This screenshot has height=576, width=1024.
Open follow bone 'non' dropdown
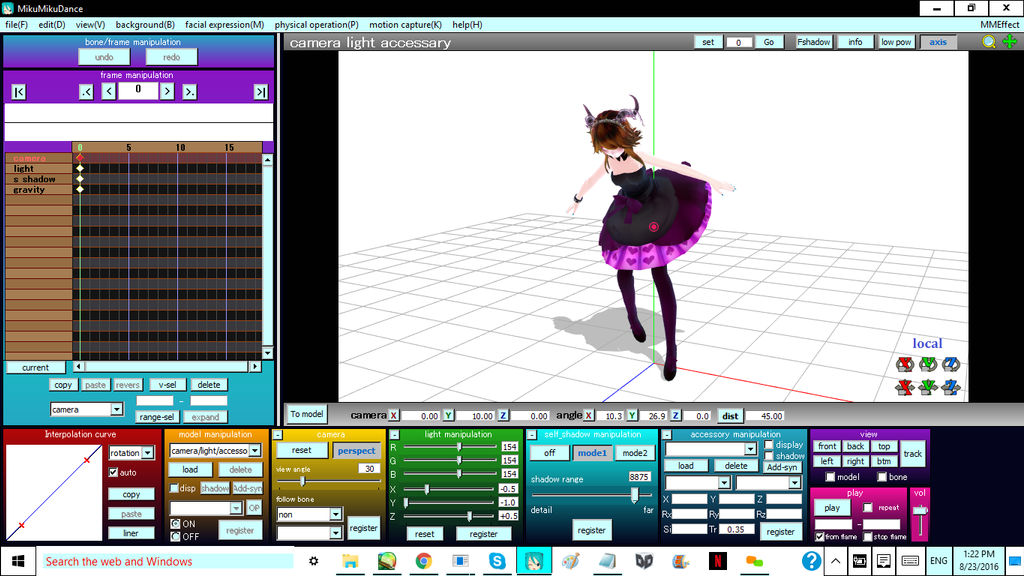pyautogui.click(x=335, y=515)
